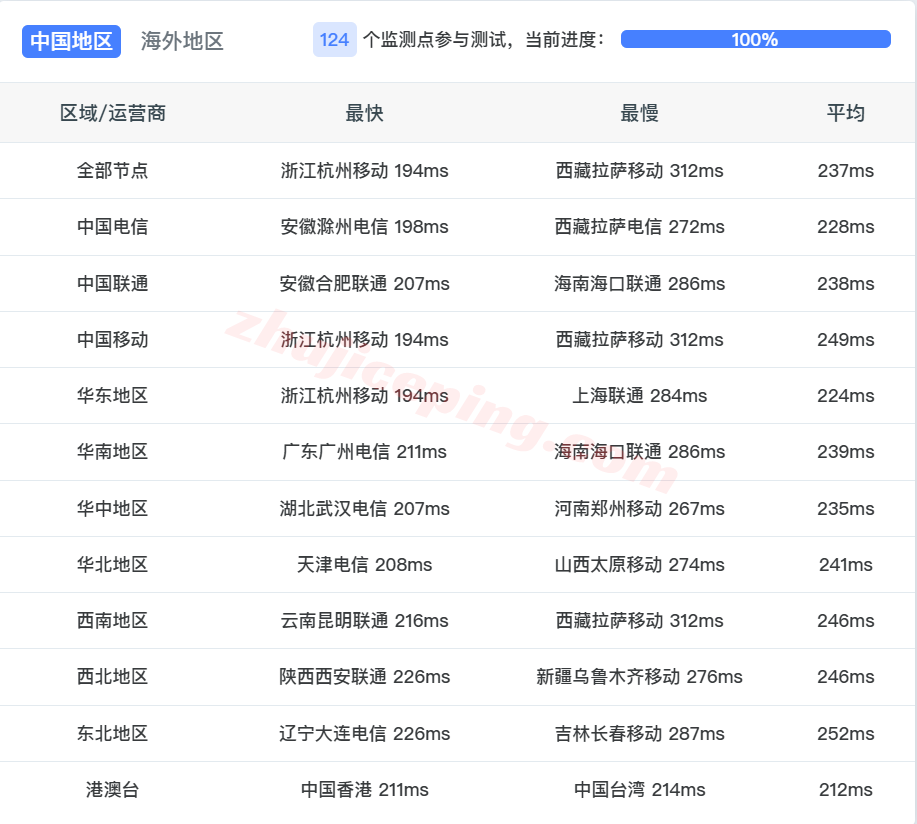Click 中国台湾 214ms cell
917x824 pixels.
pos(639,790)
